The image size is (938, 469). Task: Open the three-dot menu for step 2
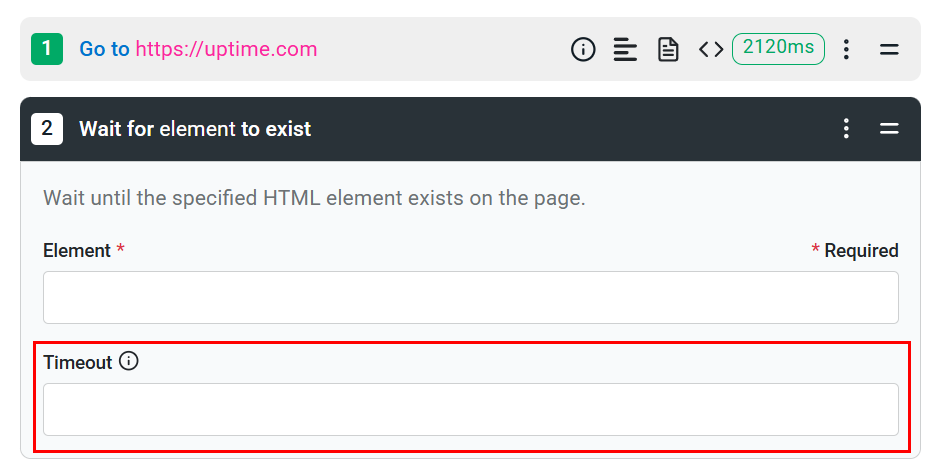pos(847,129)
